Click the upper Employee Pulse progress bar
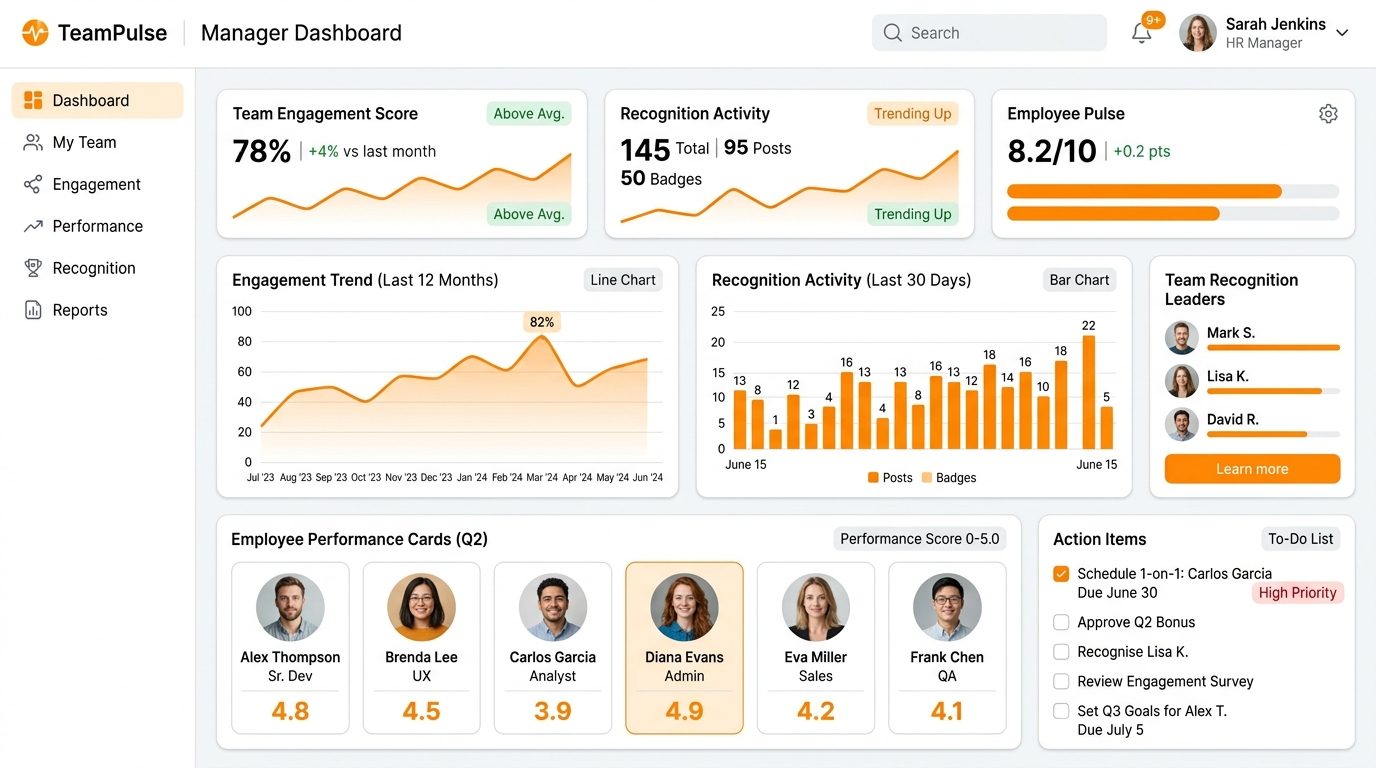 pyautogui.click(x=1173, y=191)
